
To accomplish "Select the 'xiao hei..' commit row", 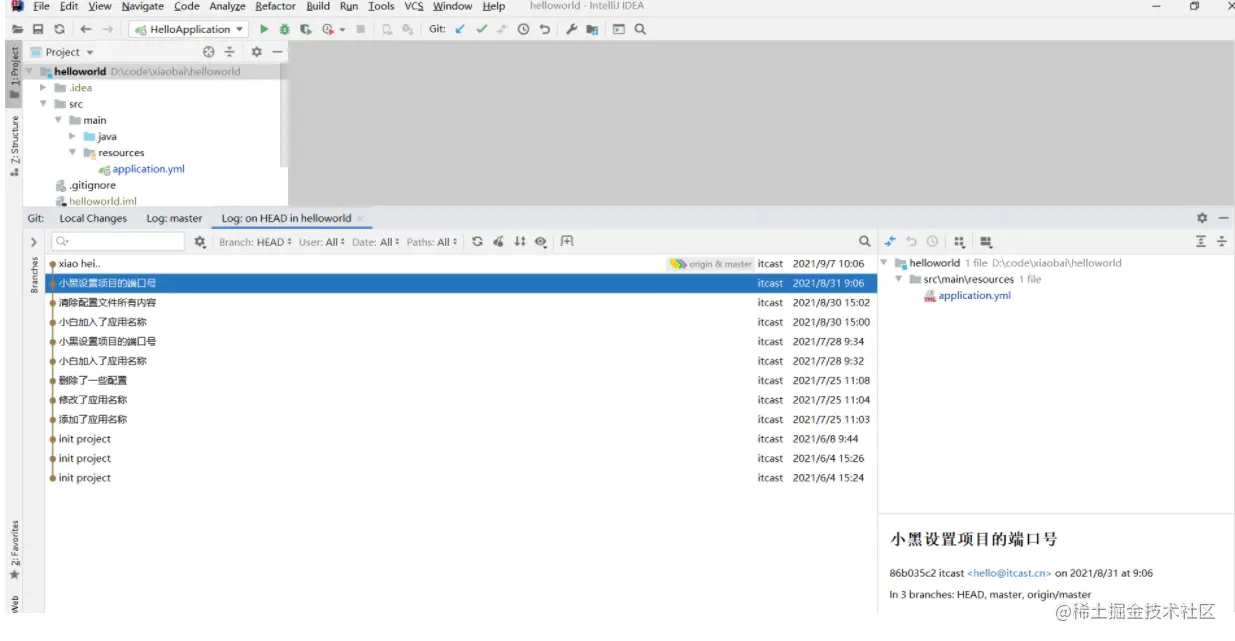I will [461, 264].
